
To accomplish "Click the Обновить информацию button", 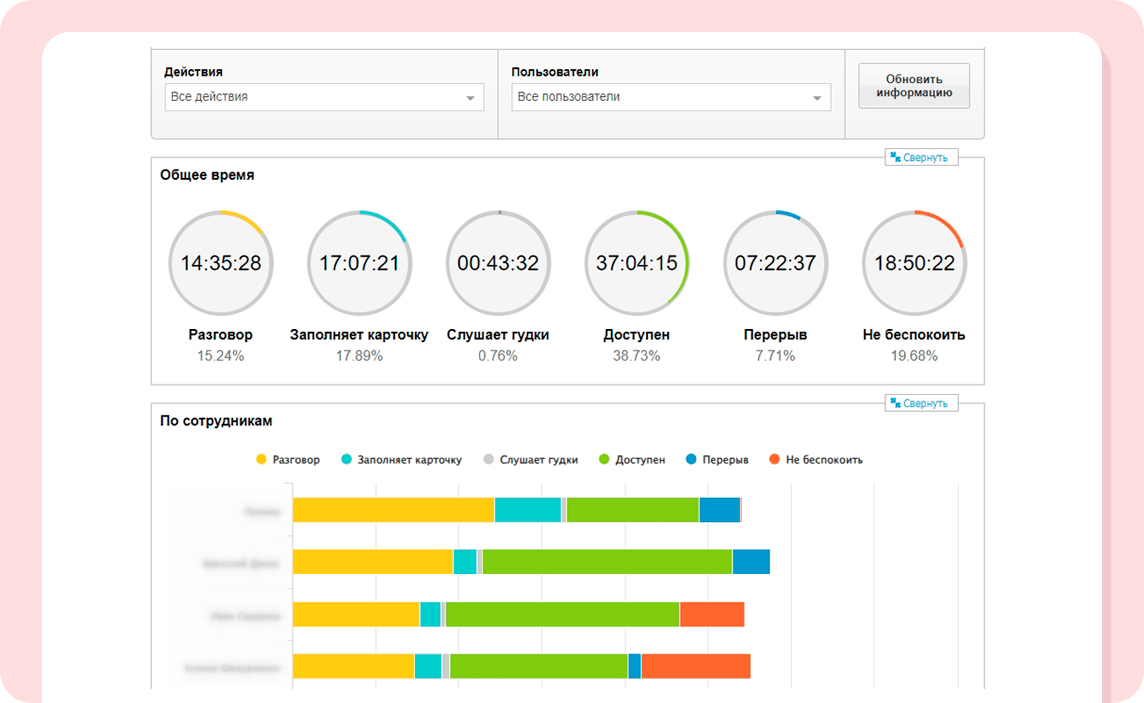I will (x=914, y=86).
